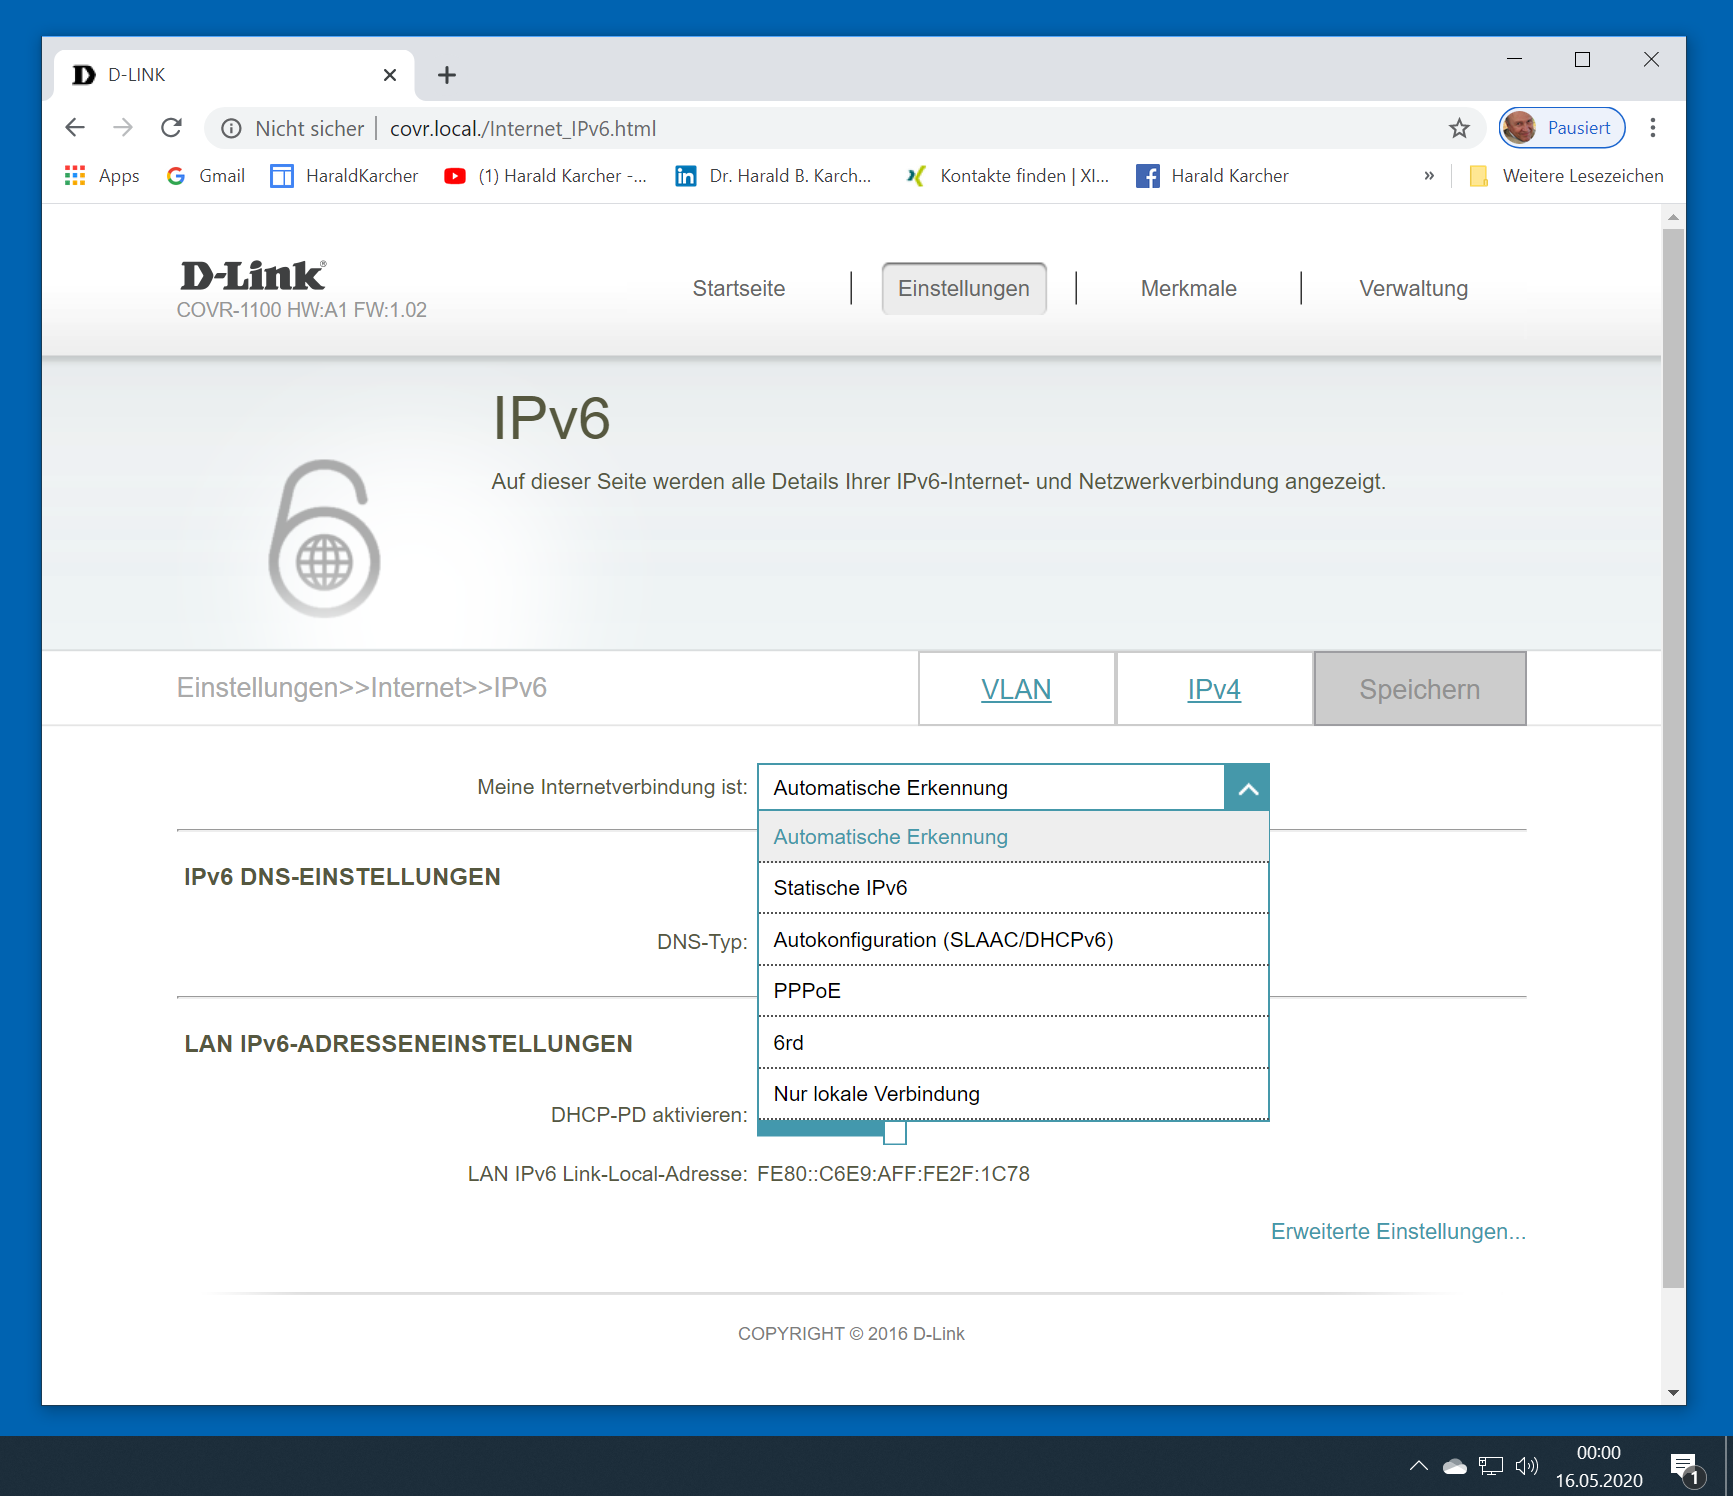Viewport: 1733px width, 1496px height.
Task: Click the 'COVR-1100 HW:A1 FW:1.02' text
Action: pyautogui.click(x=302, y=310)
